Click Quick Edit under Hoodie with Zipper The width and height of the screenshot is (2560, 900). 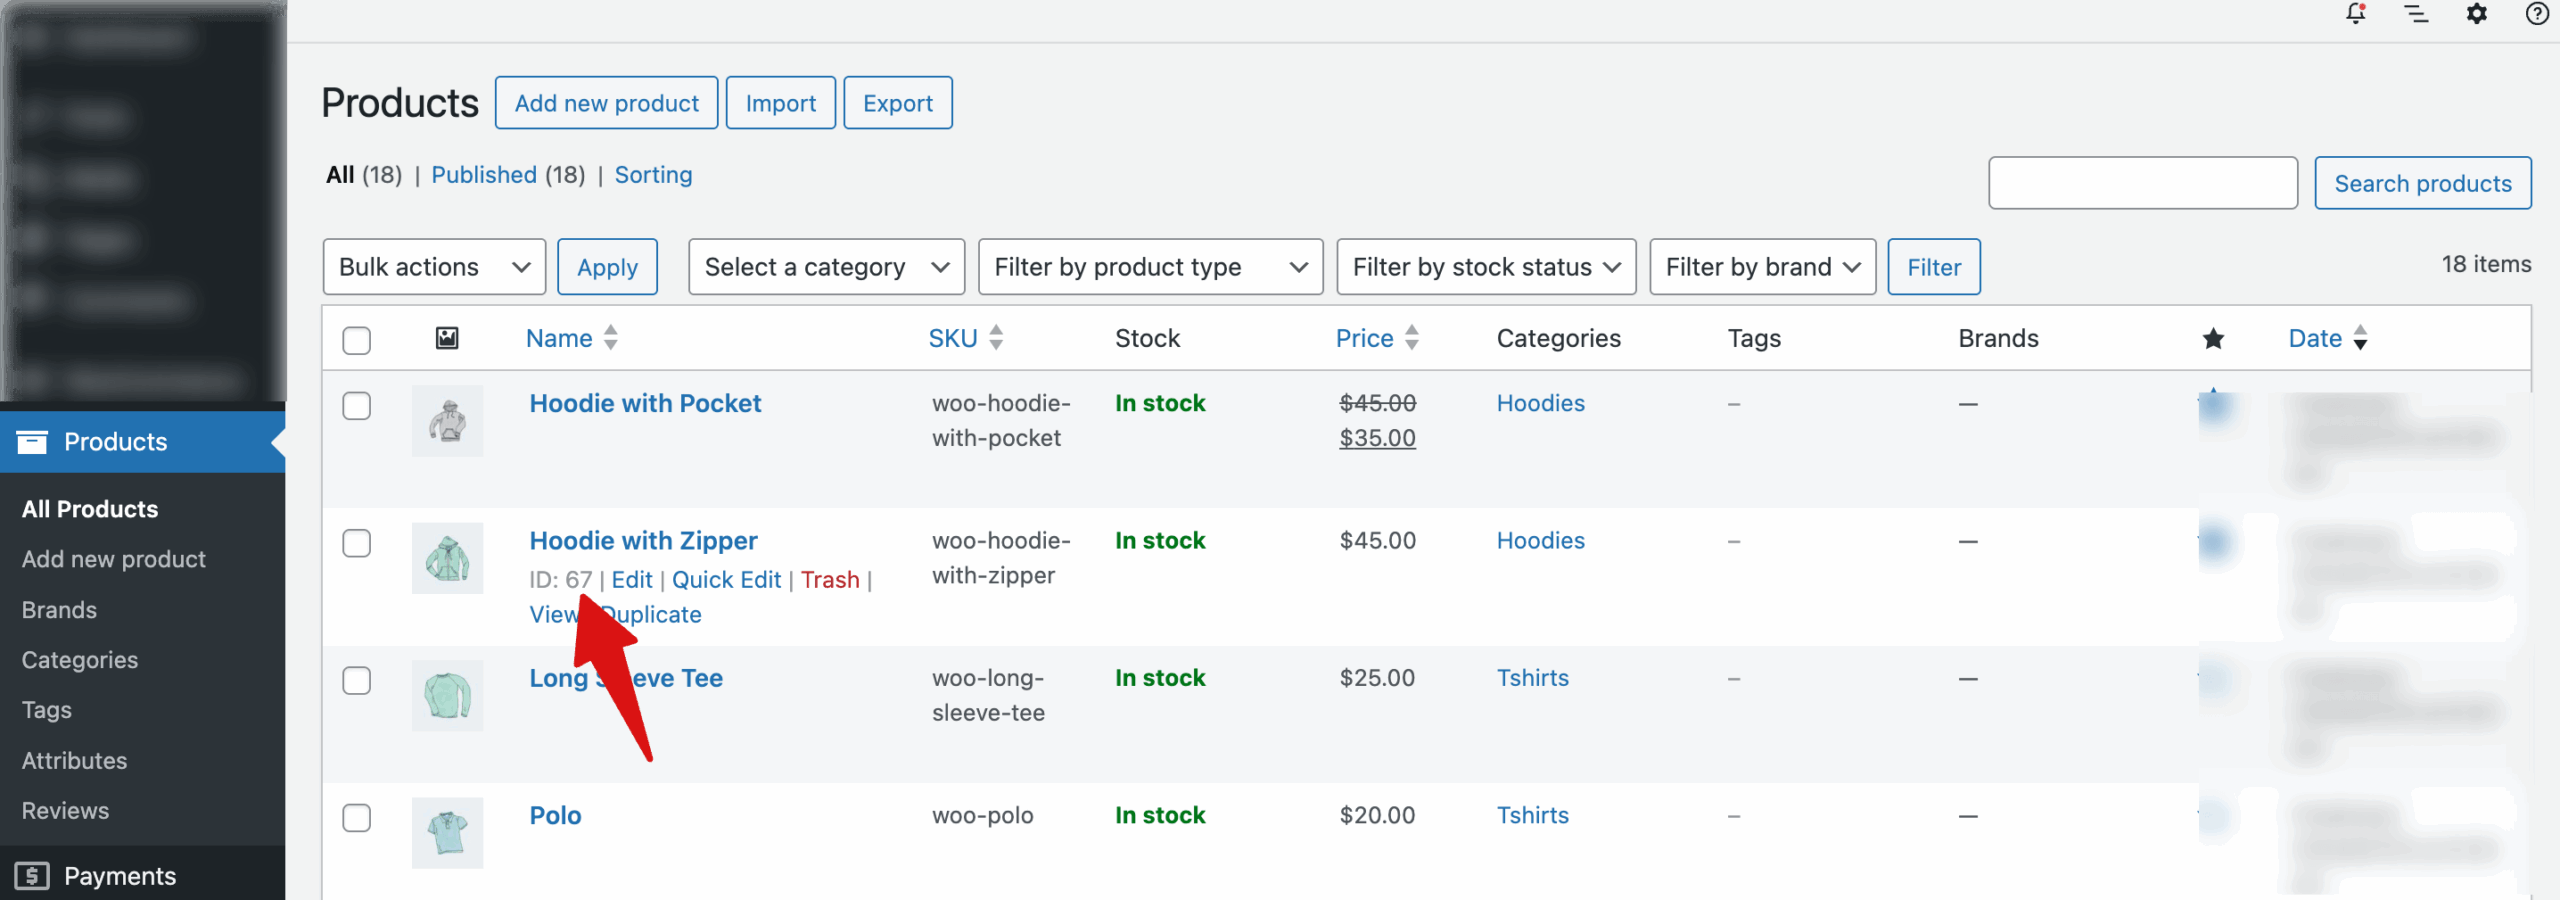pyautogui.click(x=726, y=580)
